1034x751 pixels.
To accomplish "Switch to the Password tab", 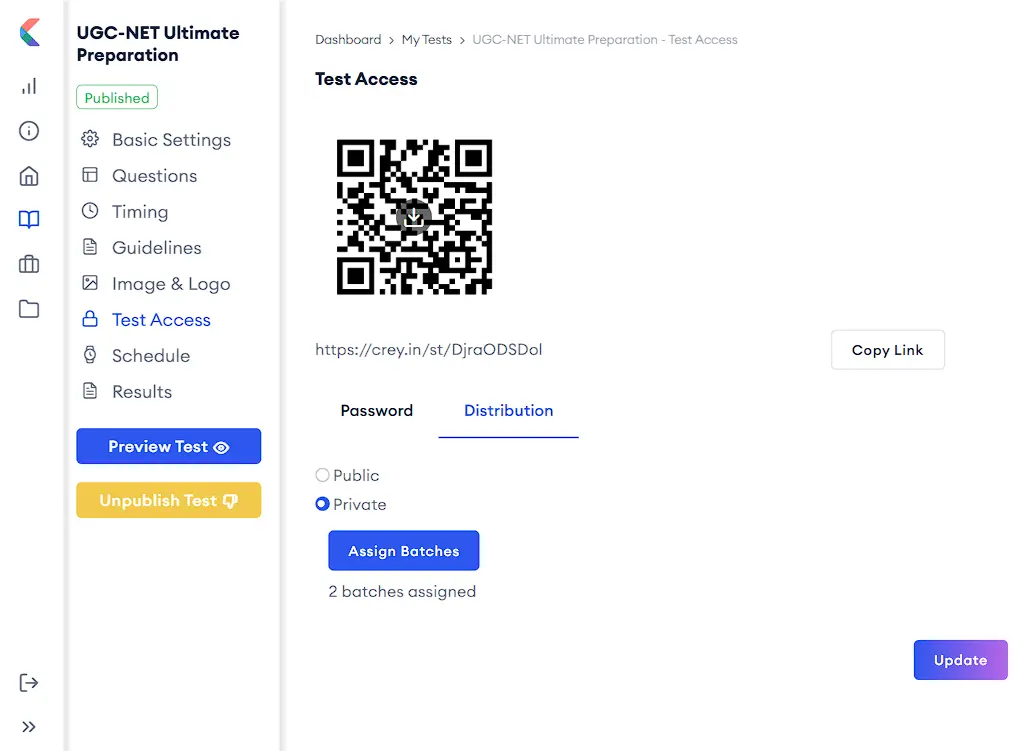I will tap(376, 411).
